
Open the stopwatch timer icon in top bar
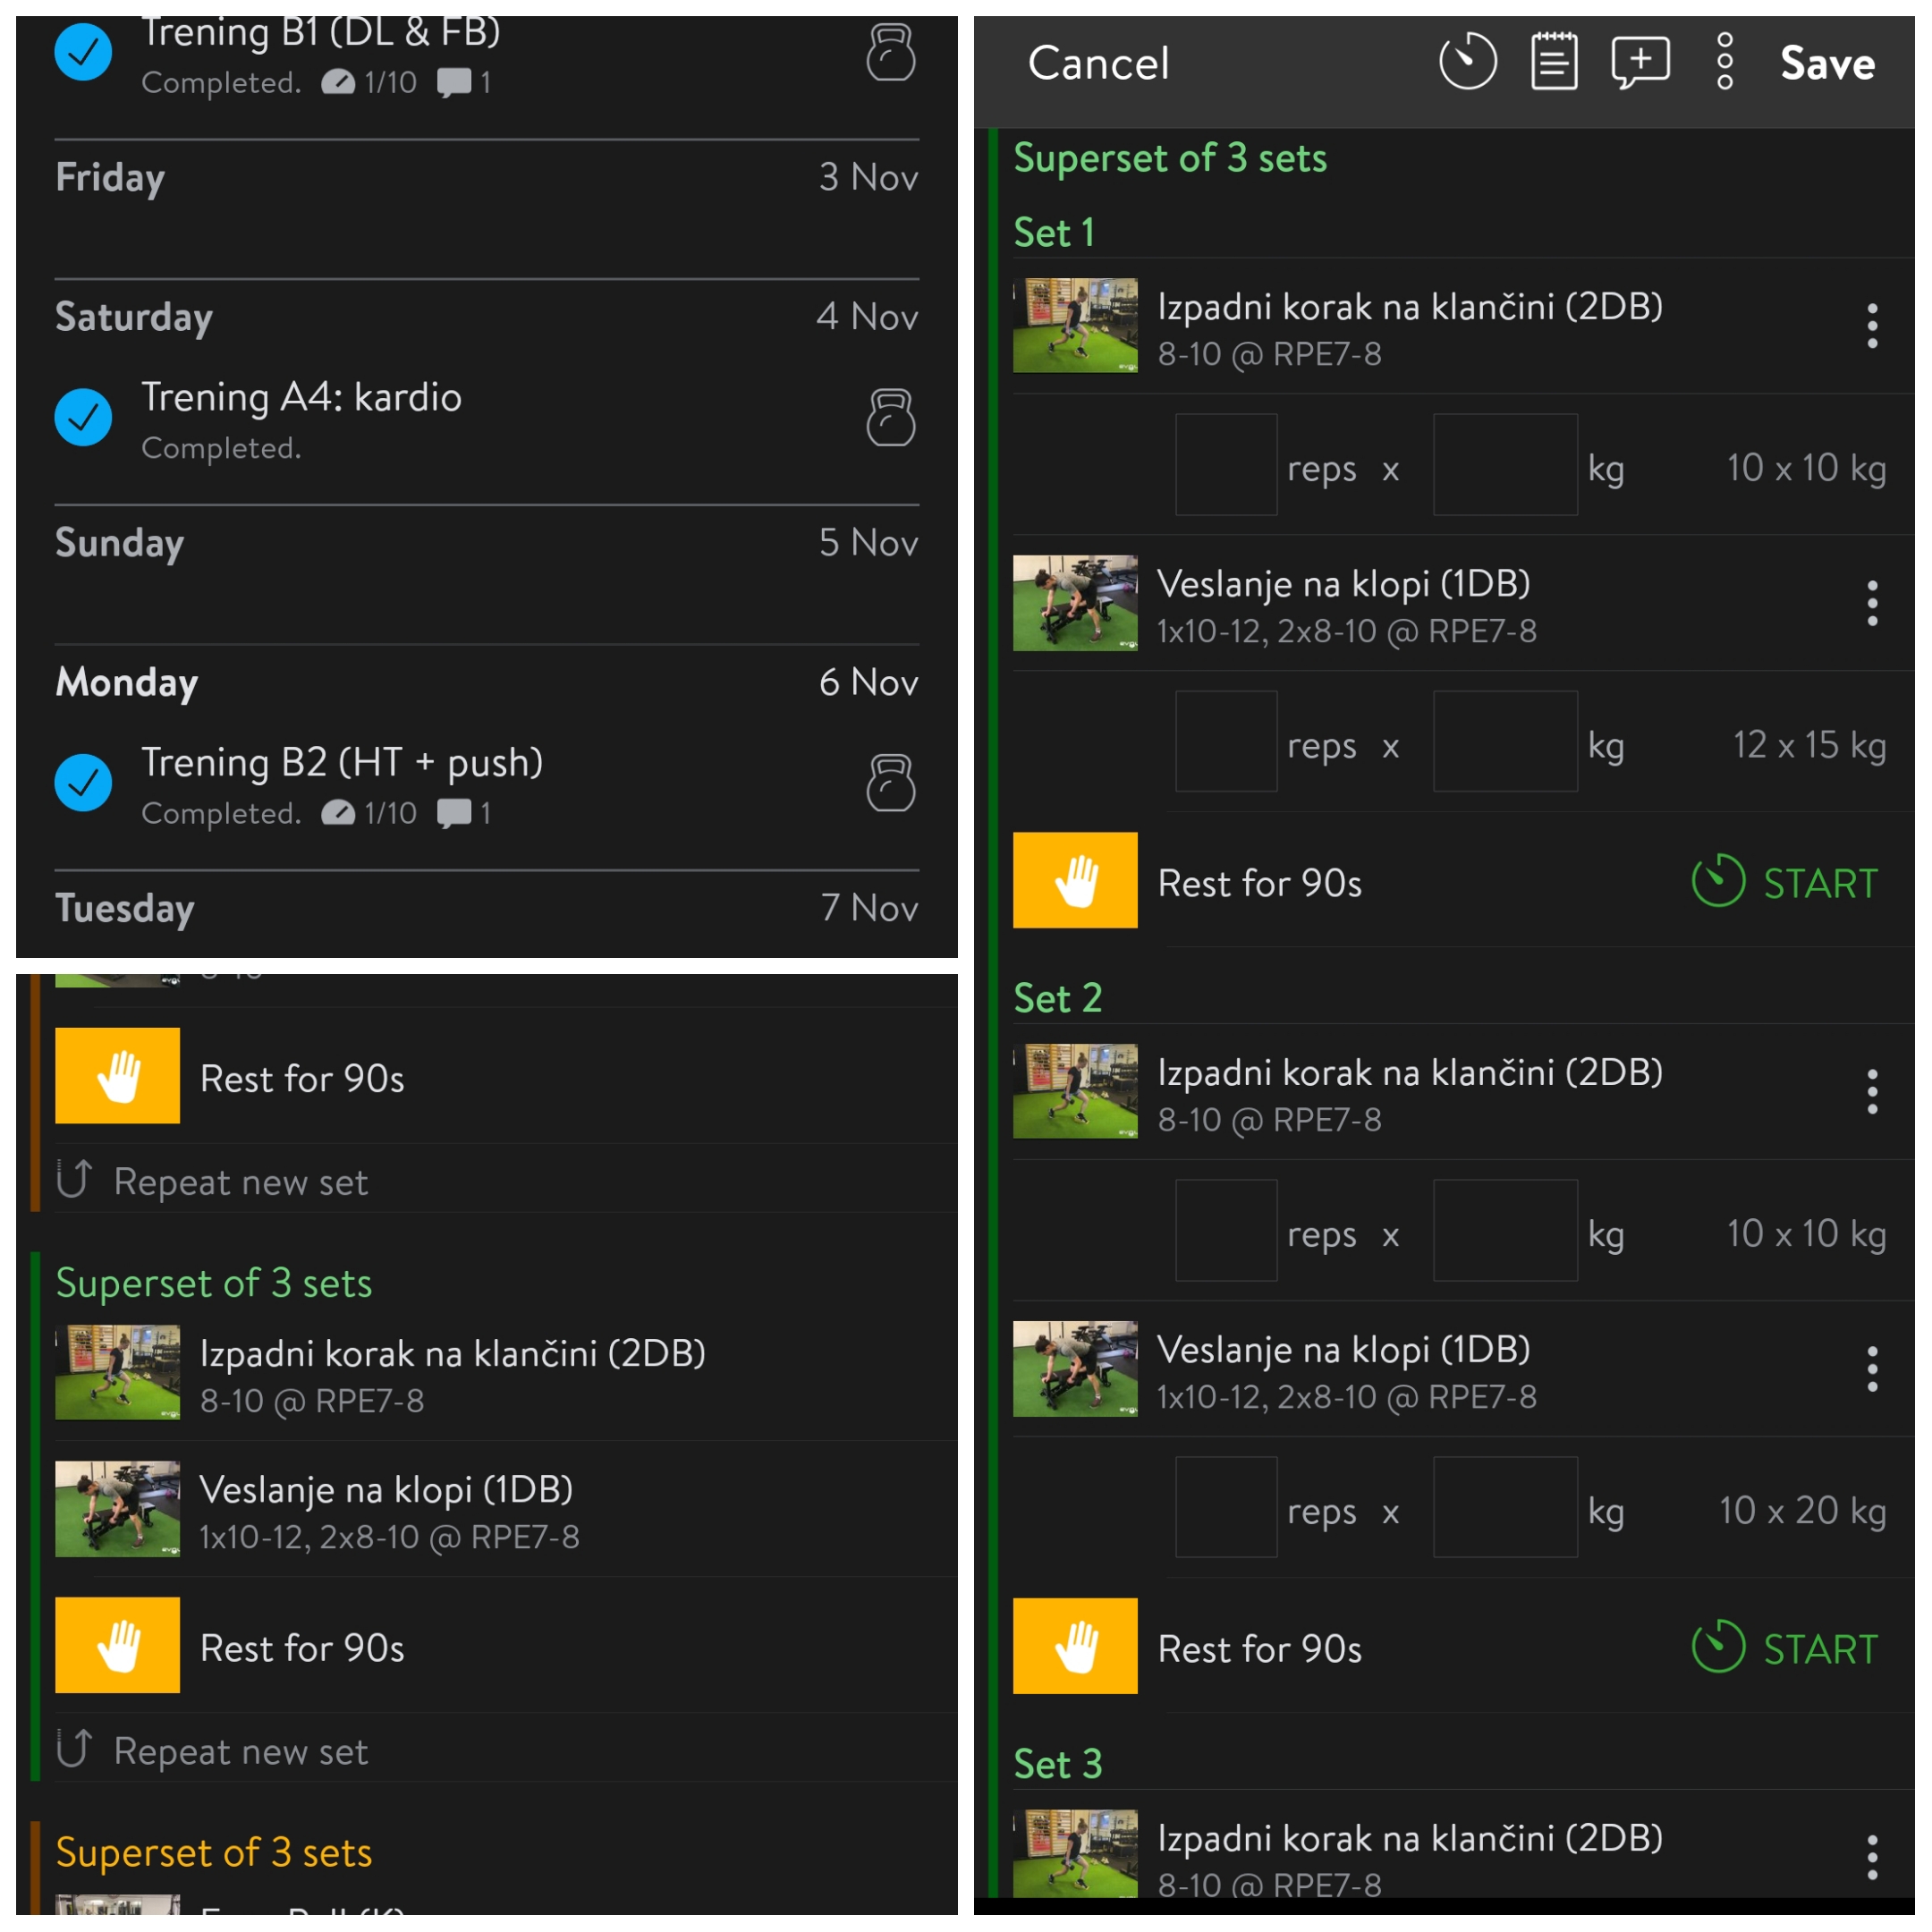click(x=1467, y=62)
